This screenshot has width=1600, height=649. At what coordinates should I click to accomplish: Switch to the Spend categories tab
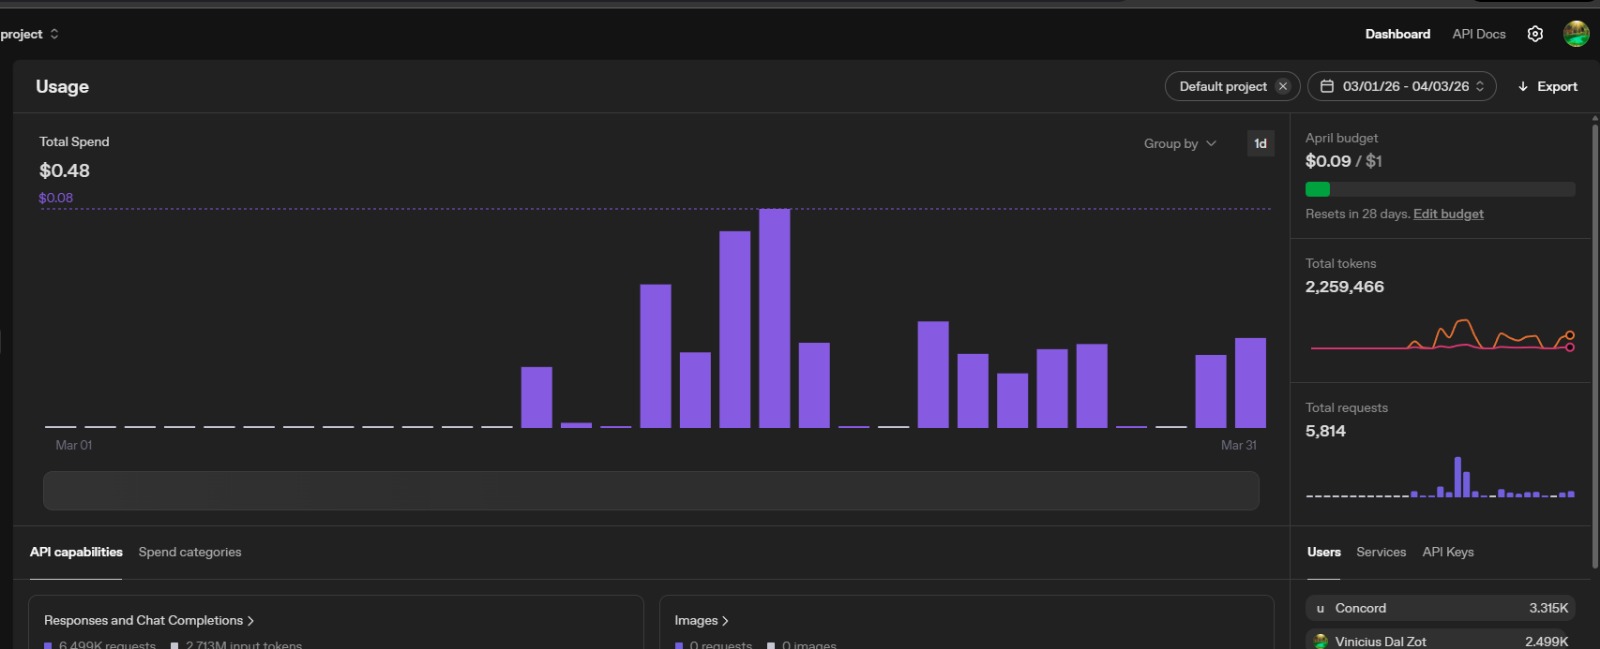(190, 552)
